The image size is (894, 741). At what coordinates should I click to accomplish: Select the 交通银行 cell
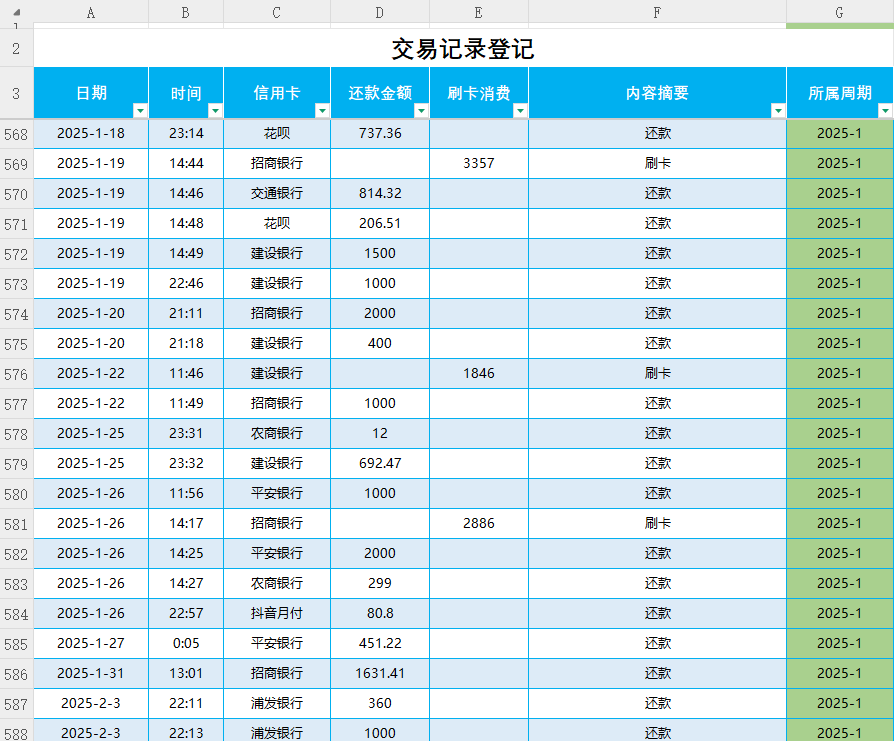pos(277,194)
